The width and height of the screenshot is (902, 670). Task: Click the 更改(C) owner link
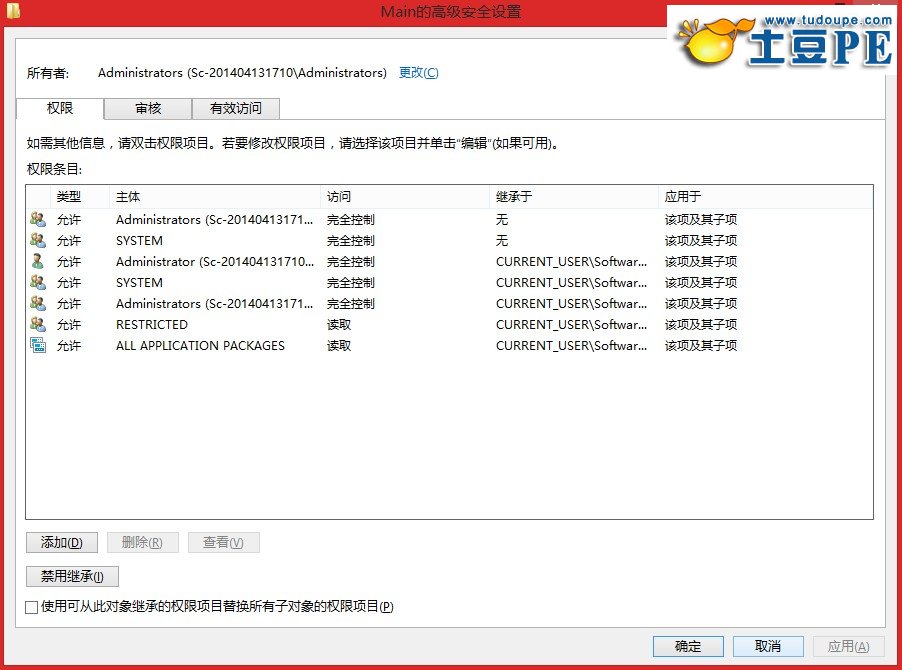418,73
